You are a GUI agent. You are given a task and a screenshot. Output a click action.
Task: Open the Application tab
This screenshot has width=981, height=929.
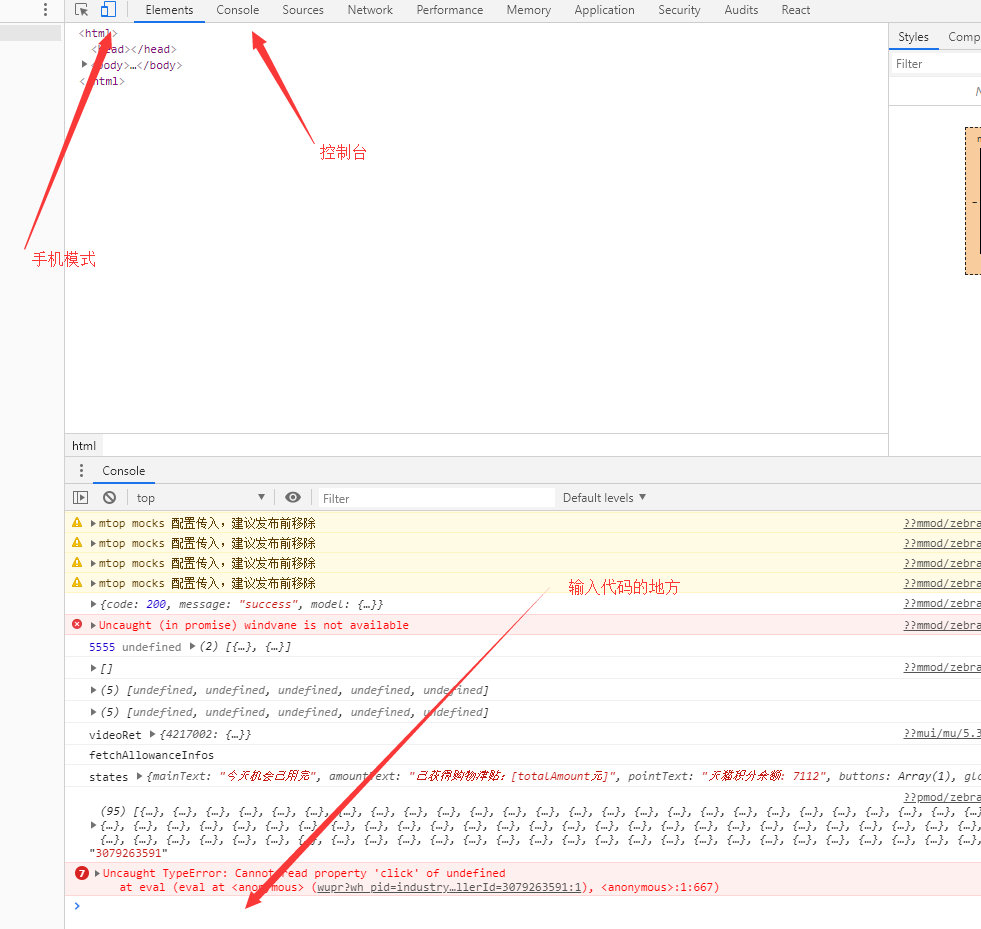tap(604, 10)
